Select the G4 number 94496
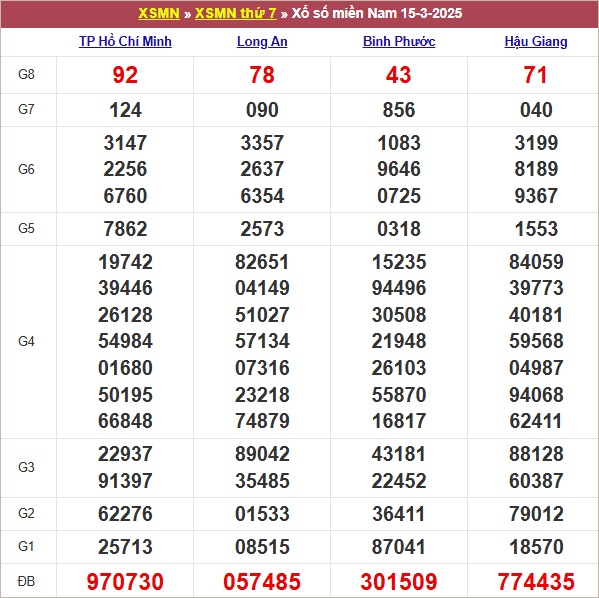Screen dimensions: 599x598 point(399,288)
